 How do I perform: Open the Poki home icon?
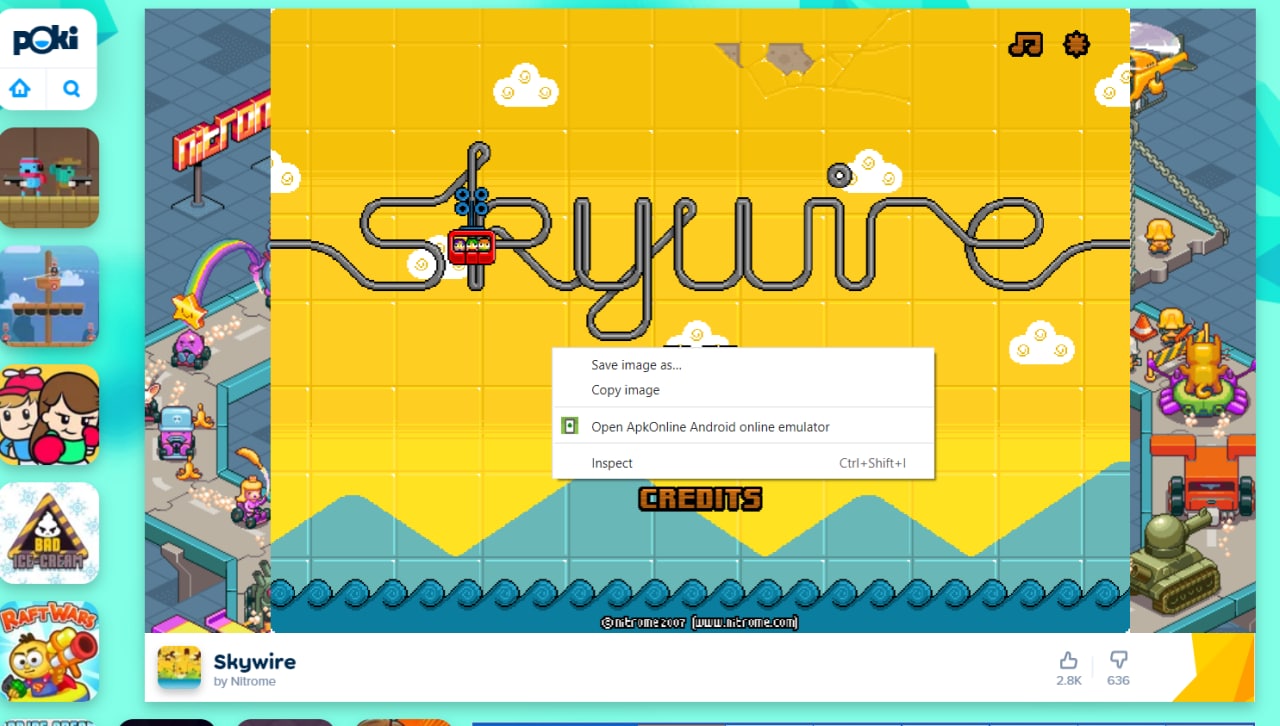pyautogui.click(x=20, y=88)
